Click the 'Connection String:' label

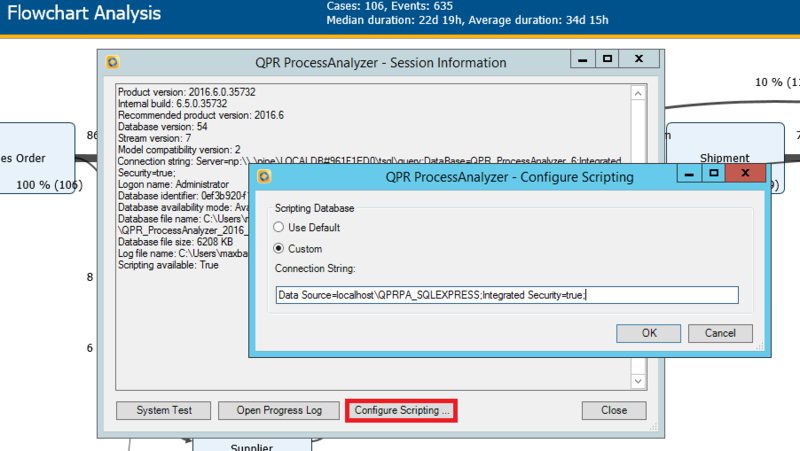point(315,268)
